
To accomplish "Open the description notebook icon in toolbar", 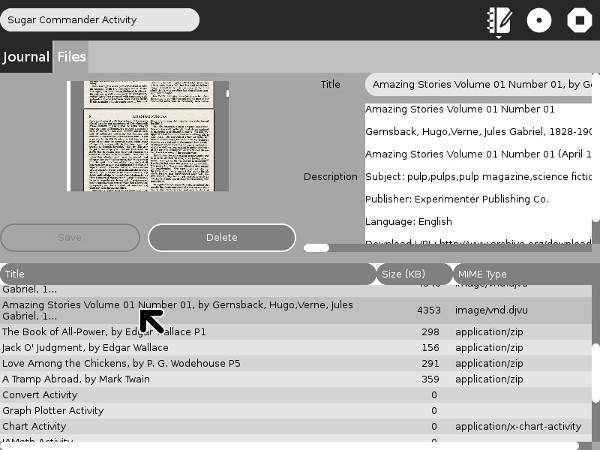I will 498,20.
